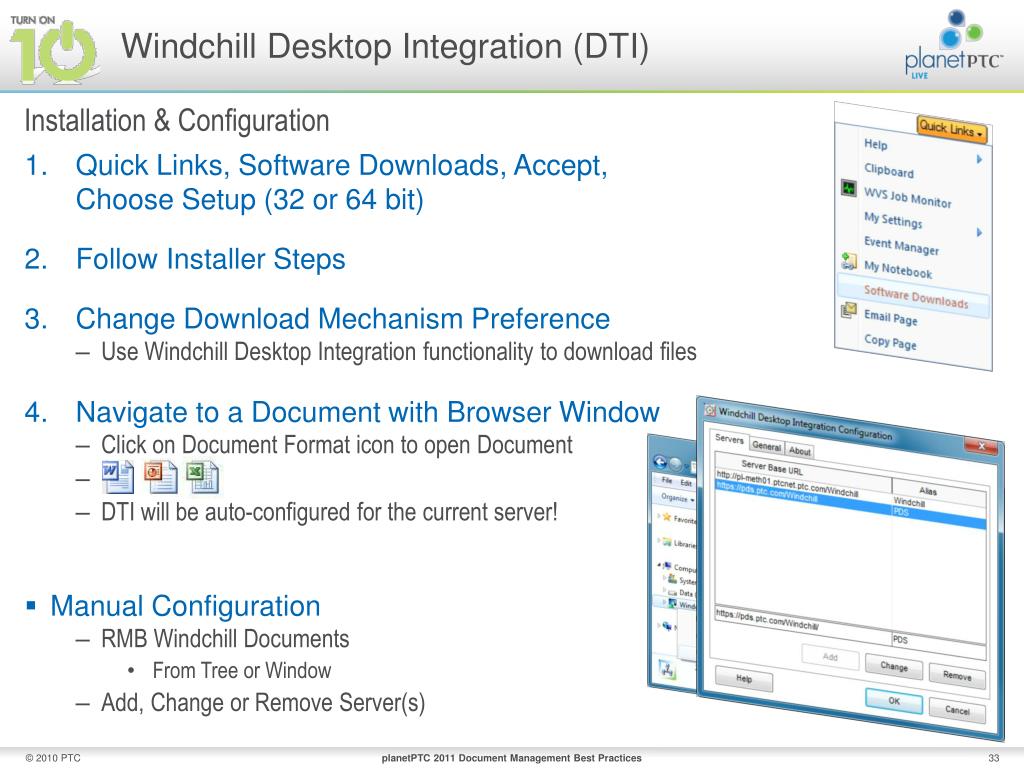Click the planetPTC Live logo
The image size is (1024, 768).
pyautogui.click(x=953, y=44)
